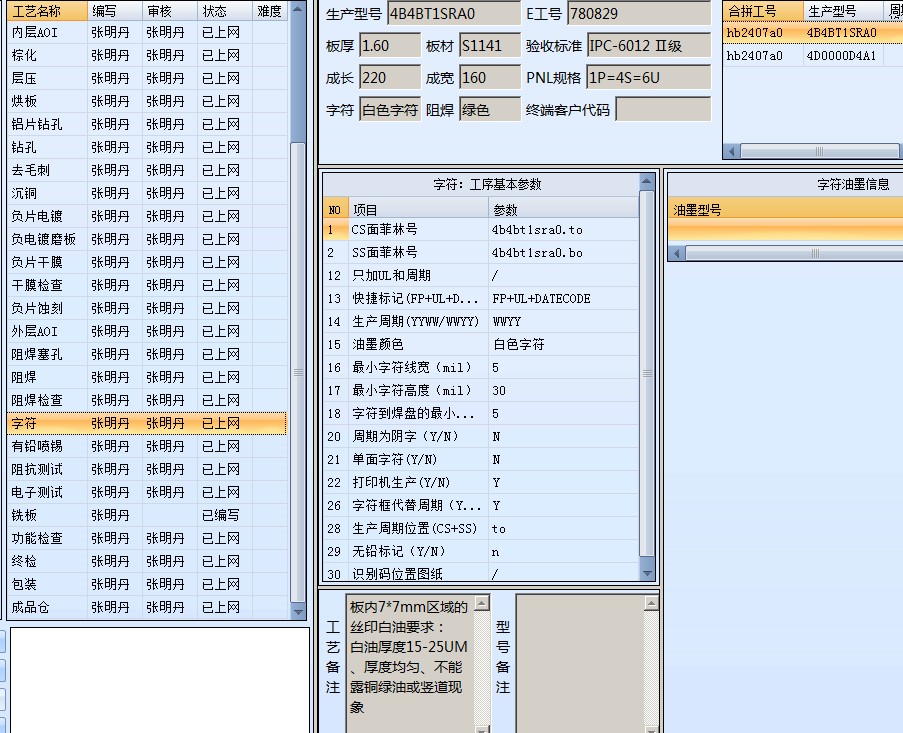The image size is (903, 733).
Task: Select the 阻焊塞孔 process row
Action: tap(147, 355)
